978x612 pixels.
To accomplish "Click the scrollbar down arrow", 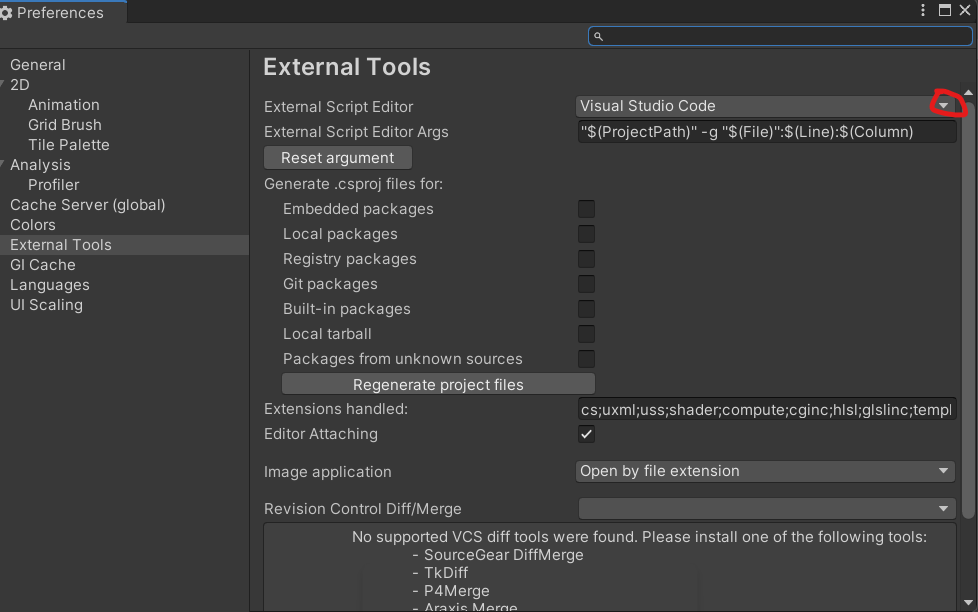I will click(x=968, y=603).
